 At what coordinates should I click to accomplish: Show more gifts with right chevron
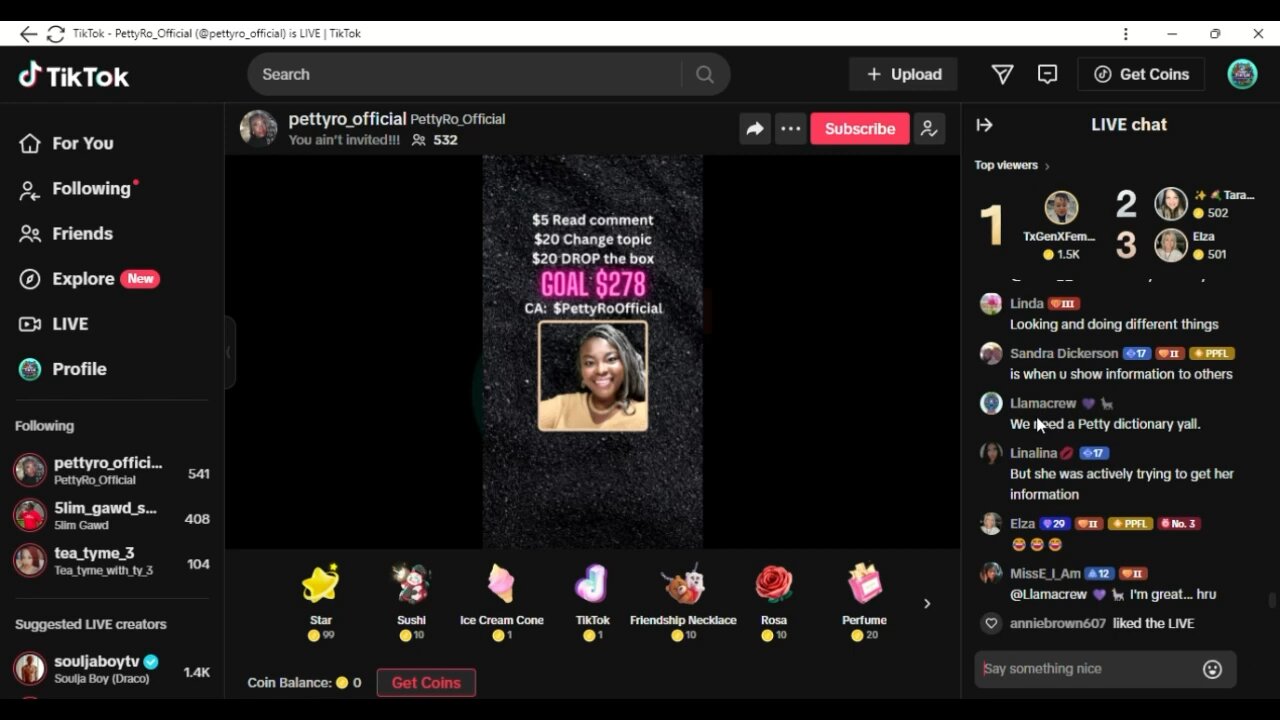point(927,603)
